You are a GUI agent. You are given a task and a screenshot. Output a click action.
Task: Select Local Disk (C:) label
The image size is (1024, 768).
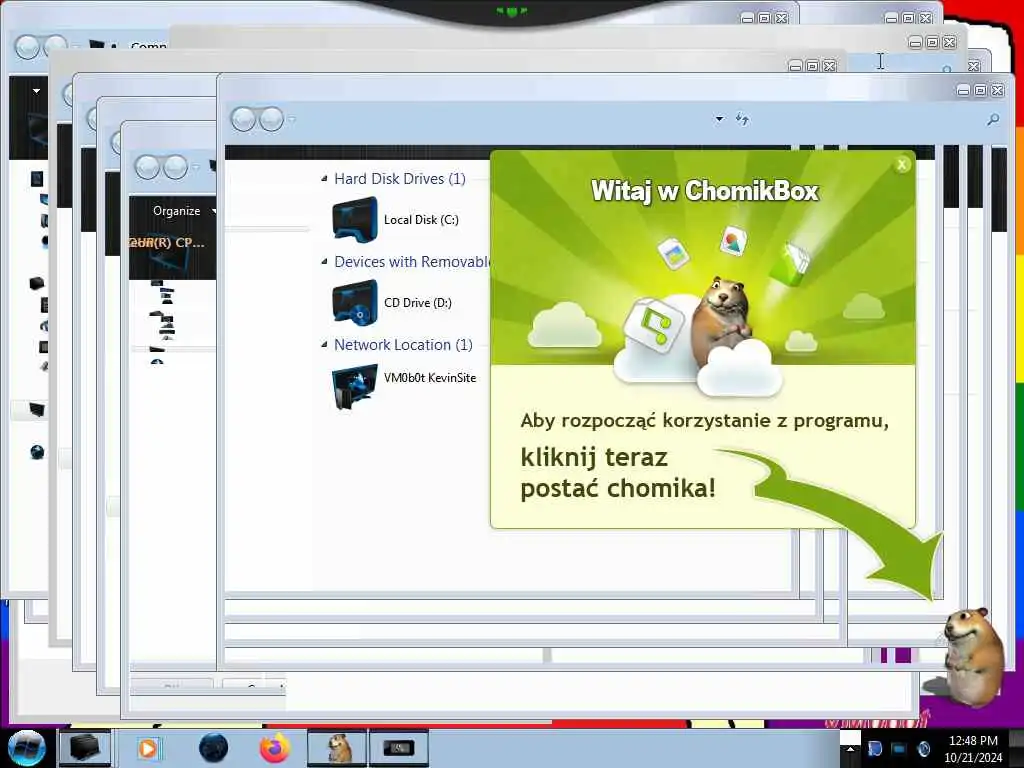[x=421, y=219]
